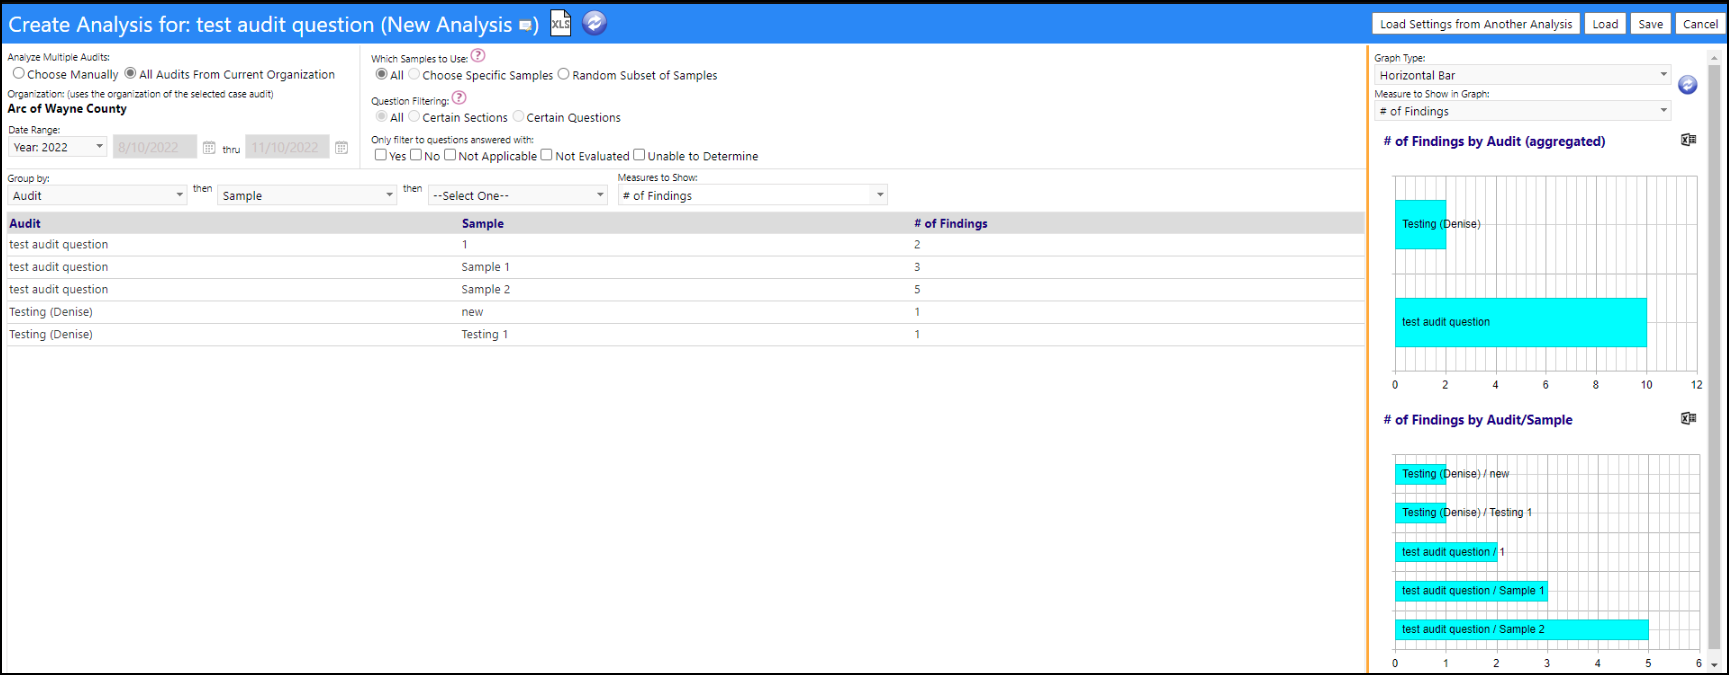Viewport: 1729px width, 675px height.
Task: Open the second grouping Sample dropdown
Action: (x=307, y=195)
